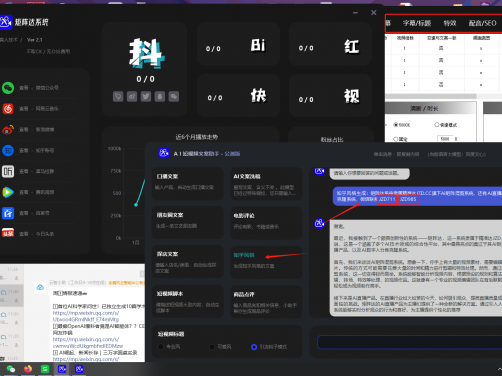502x376 pixels.
Task: Open Firefox from the taskbar
Action: (28, 369)
